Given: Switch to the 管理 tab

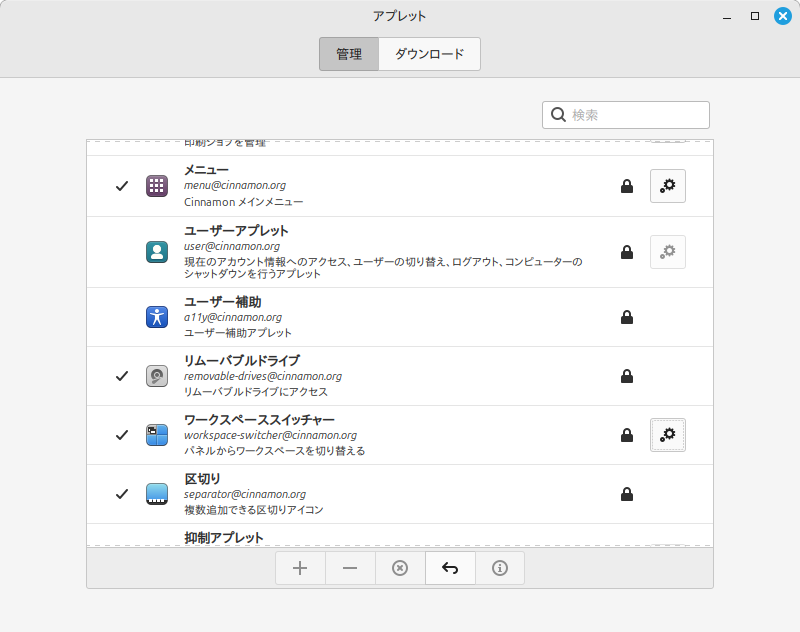Looking at the screenshot, I should [x=349, y=54].
